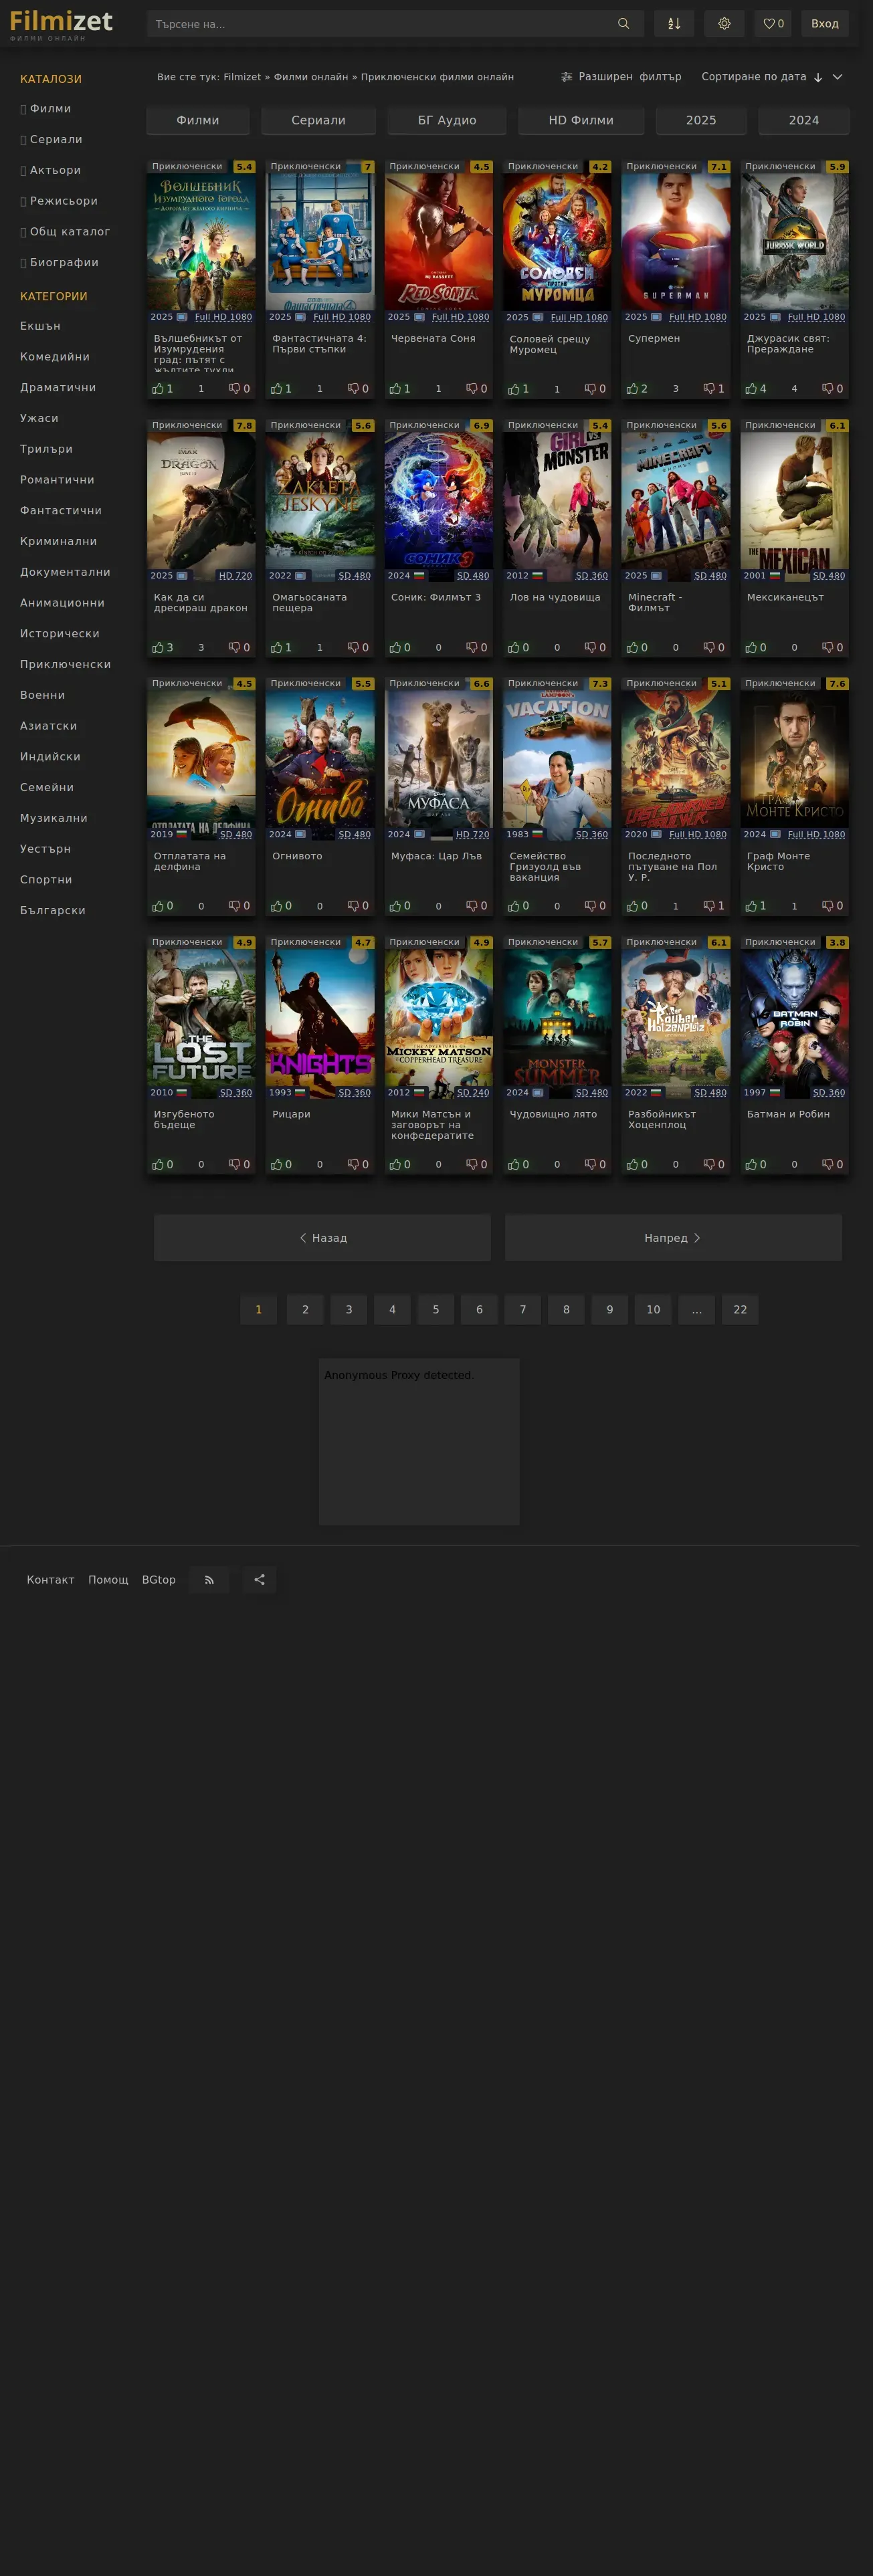The height and width of the screenshot is (2576, 873).
Task: Click the share icon in footer
Action: (x=259, y=1580)
